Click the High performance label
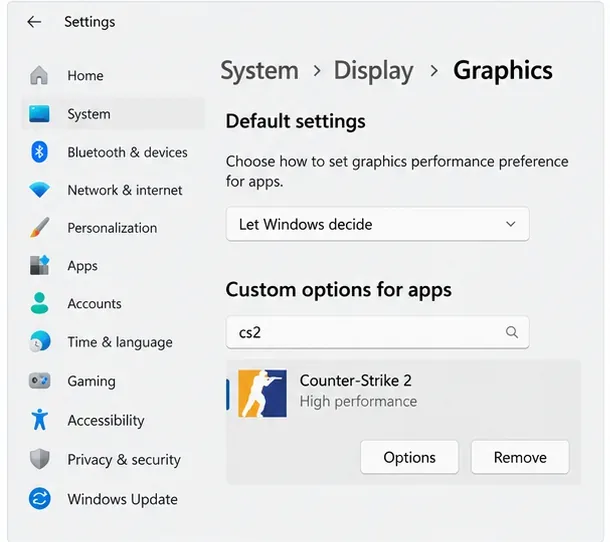The image size is (610, 542). pos(358,401)
